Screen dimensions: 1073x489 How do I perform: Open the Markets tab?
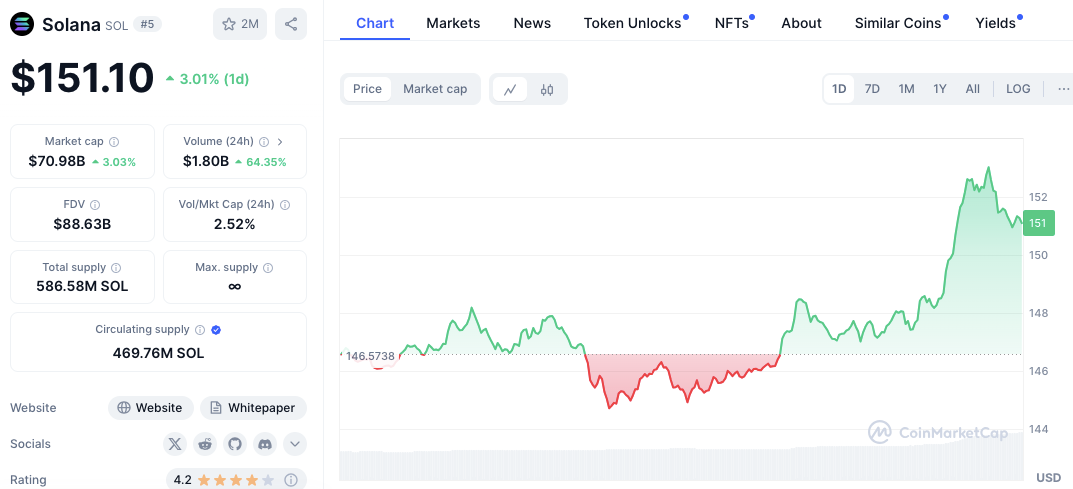tap(453, 23)
